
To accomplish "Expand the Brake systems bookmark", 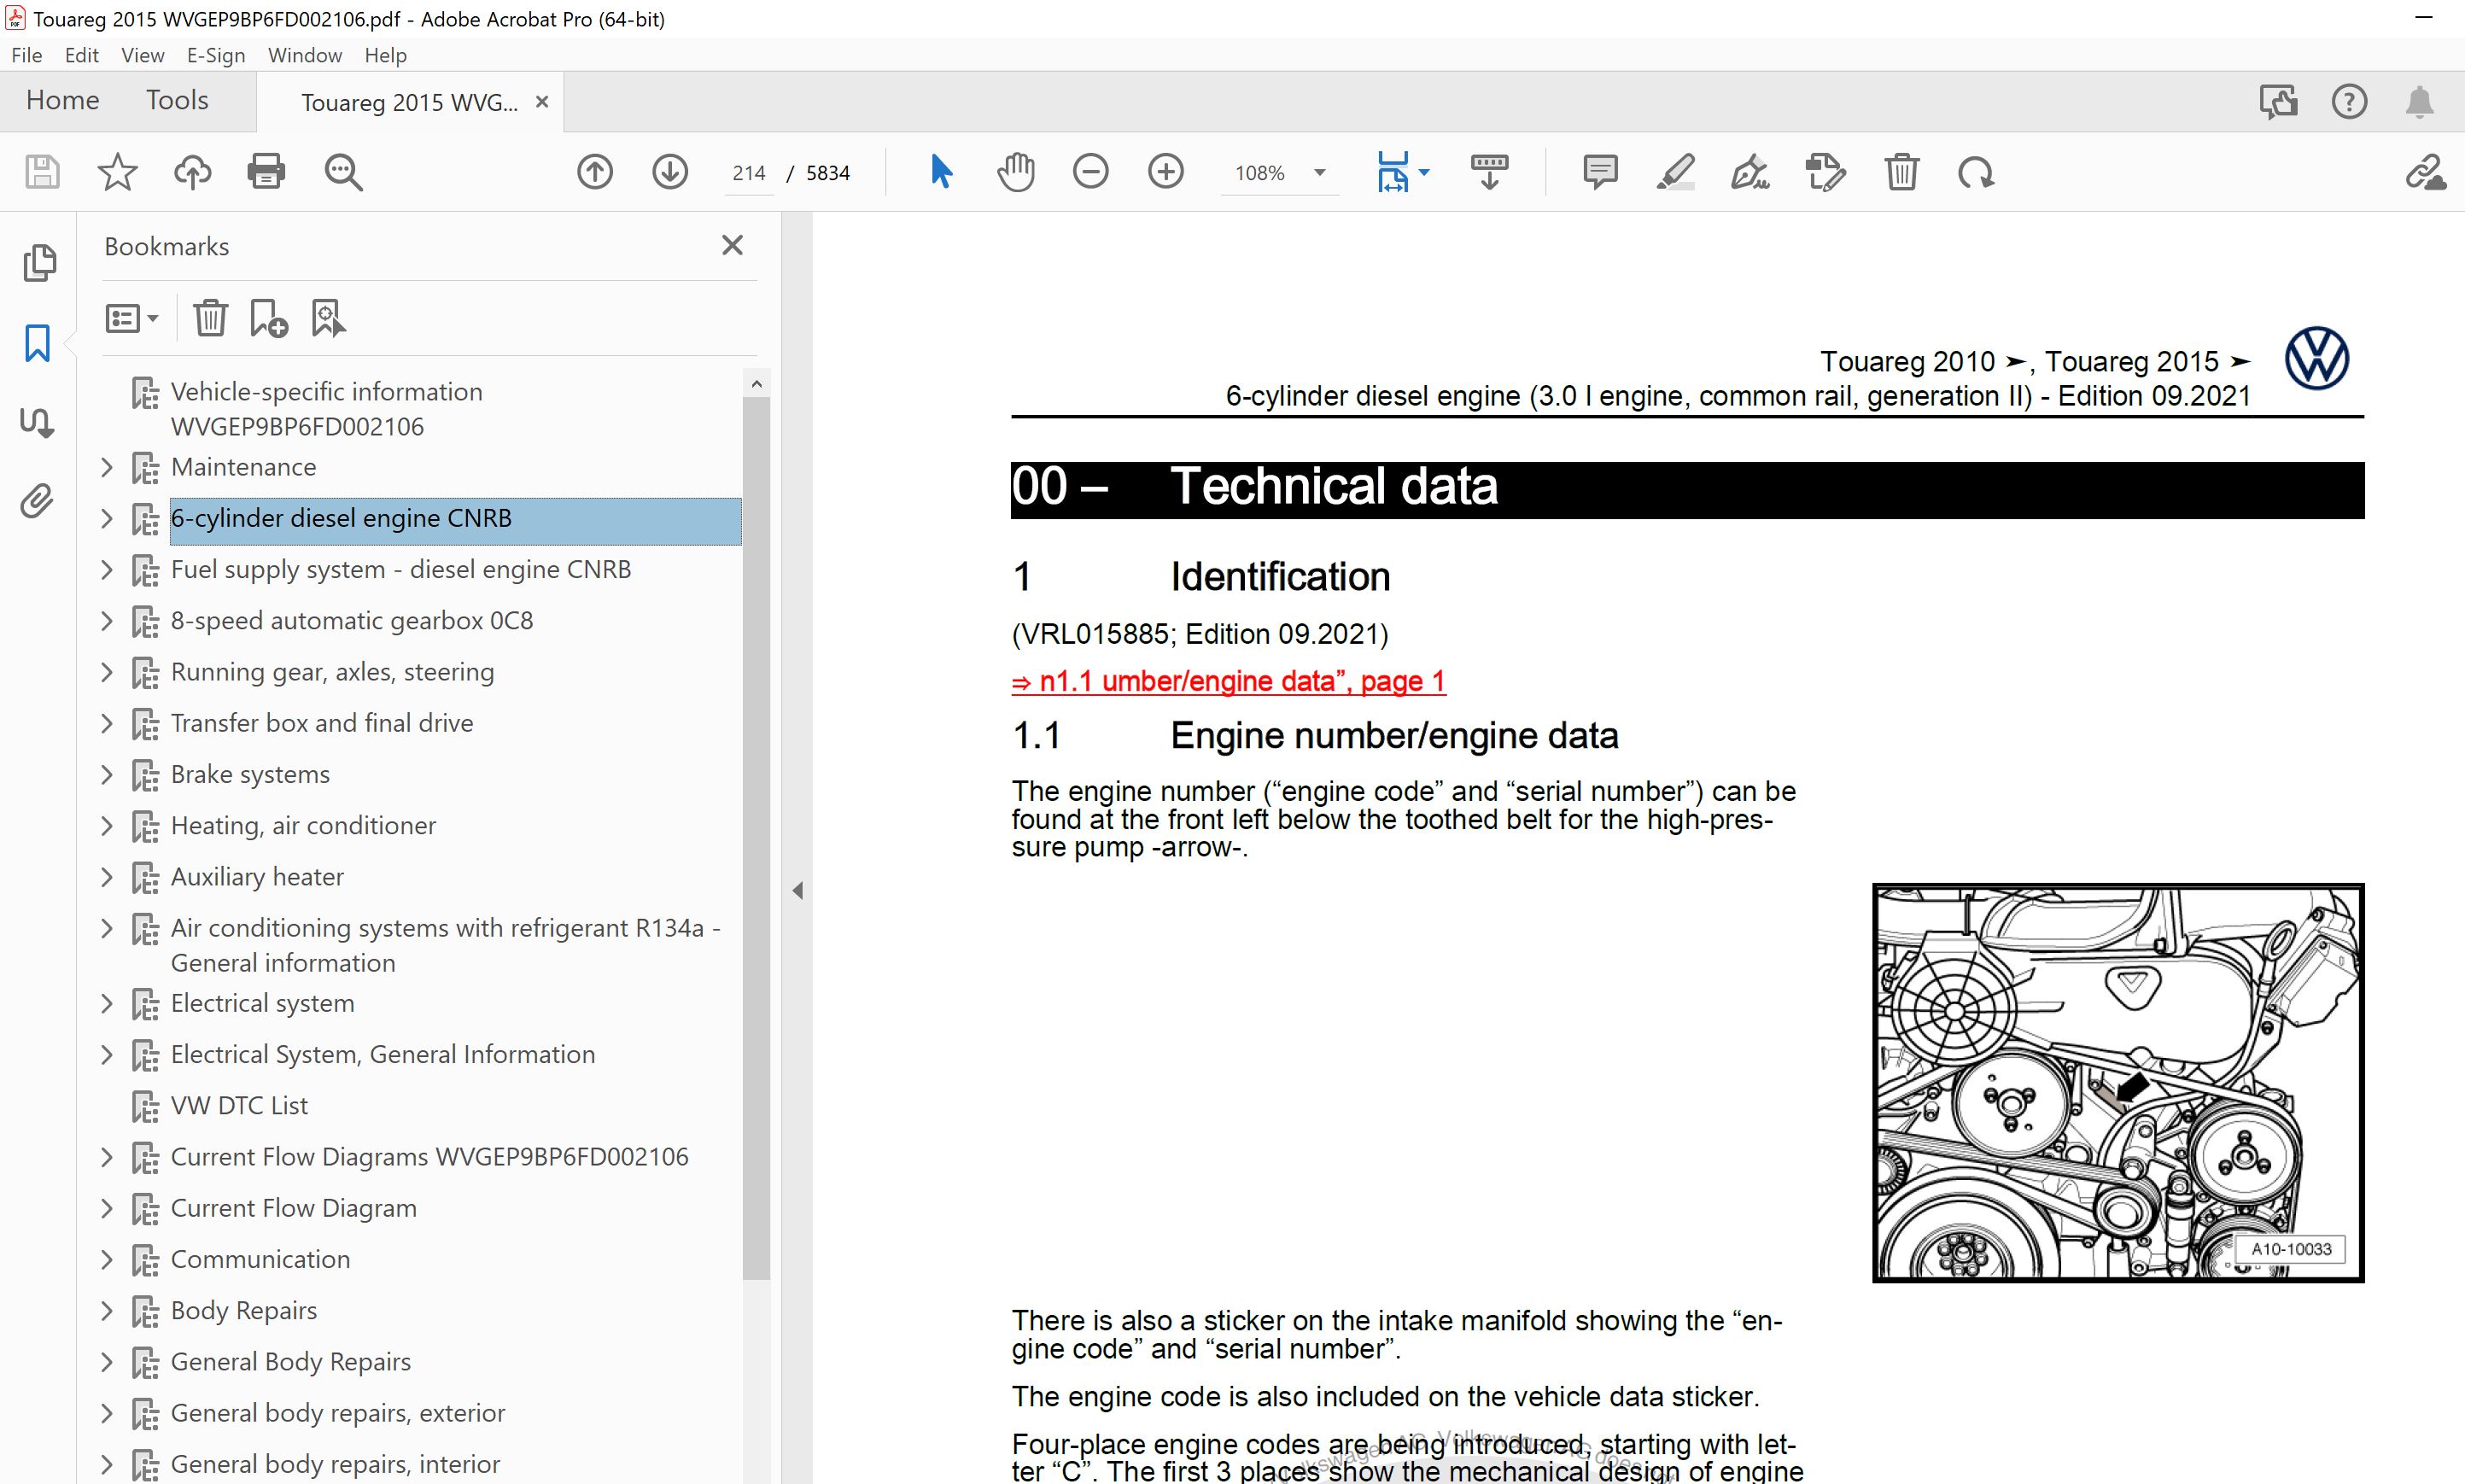I will [107, 774].
